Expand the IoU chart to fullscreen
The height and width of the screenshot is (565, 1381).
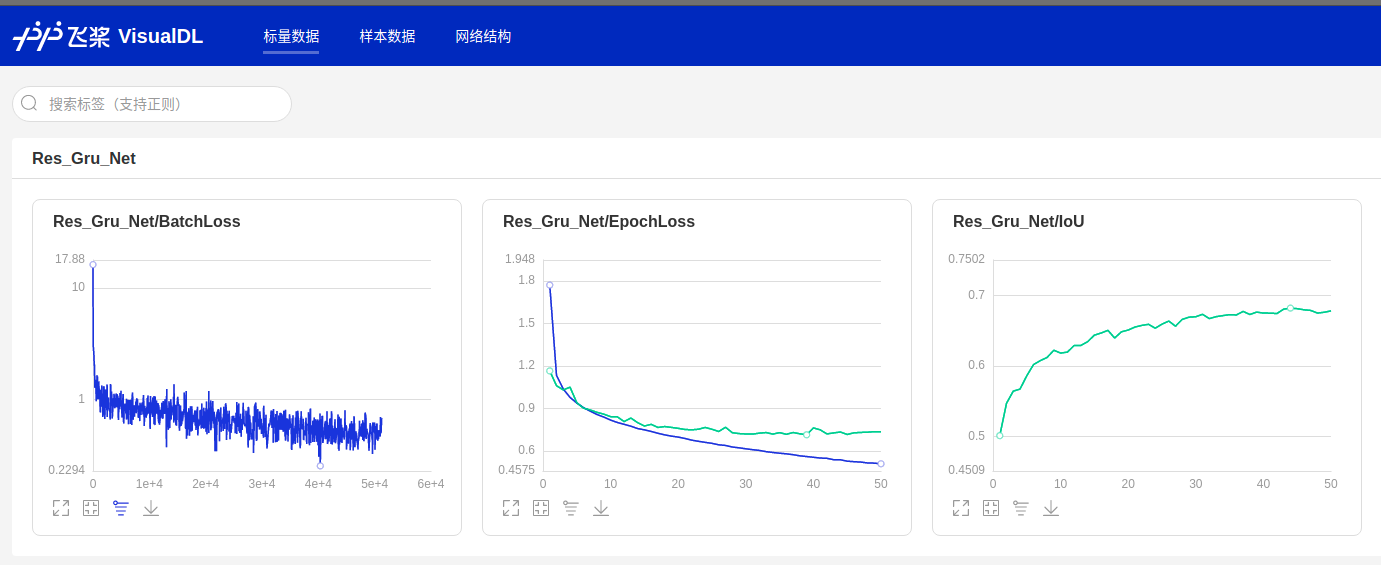pyautogui.click(x=961, y=508)
